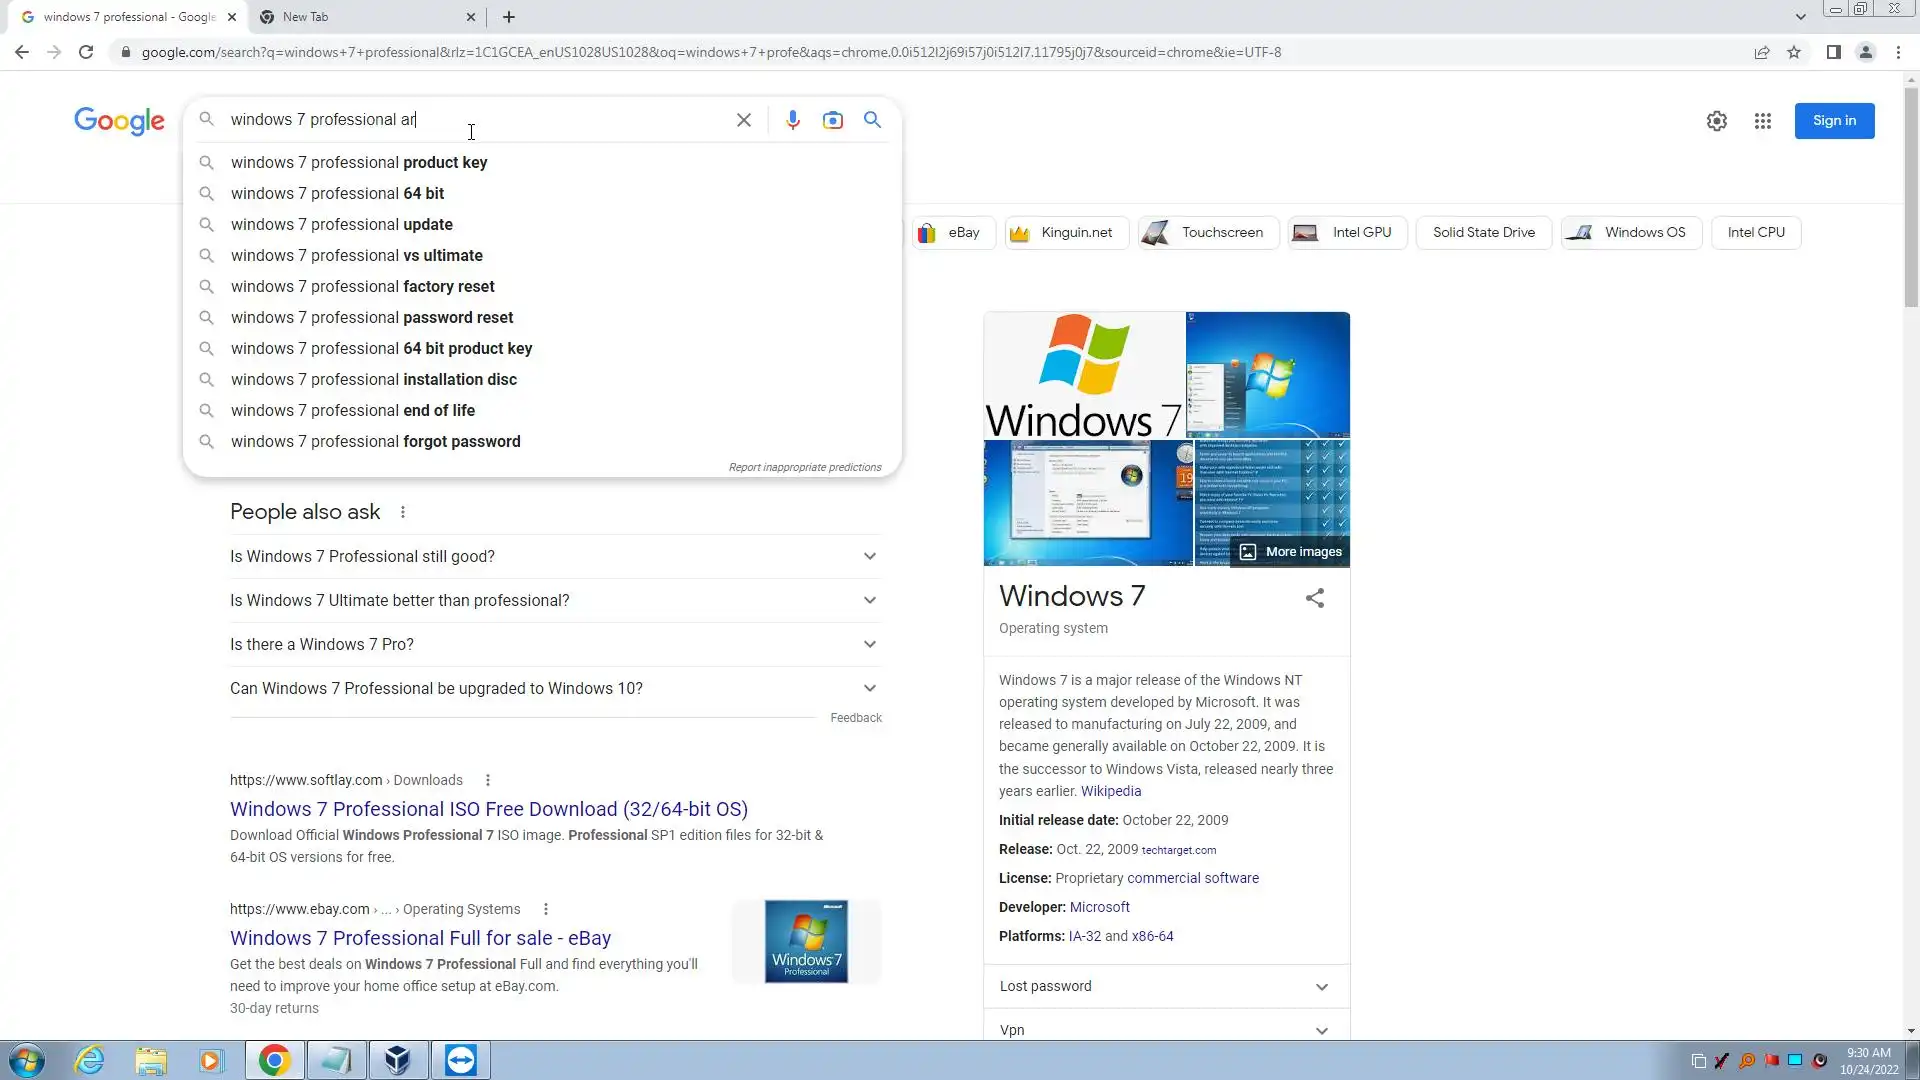Click More images thumbnail overlay
Image resolution: width=1920 pixels, height=1080 pixels.
[x=1291, y=552]
